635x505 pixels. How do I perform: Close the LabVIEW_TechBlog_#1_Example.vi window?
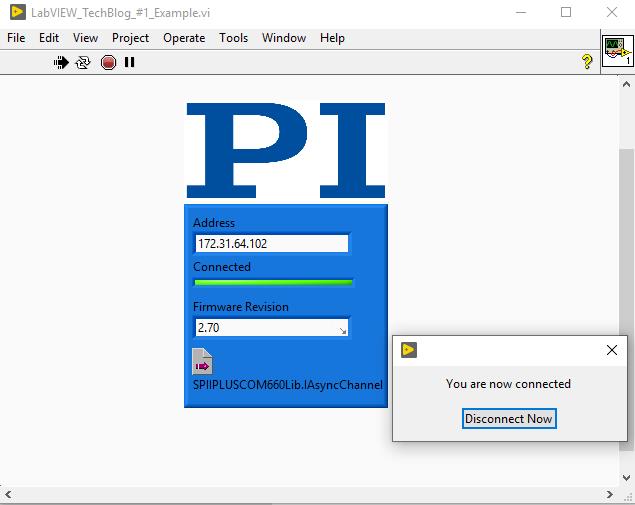[612, 13]
